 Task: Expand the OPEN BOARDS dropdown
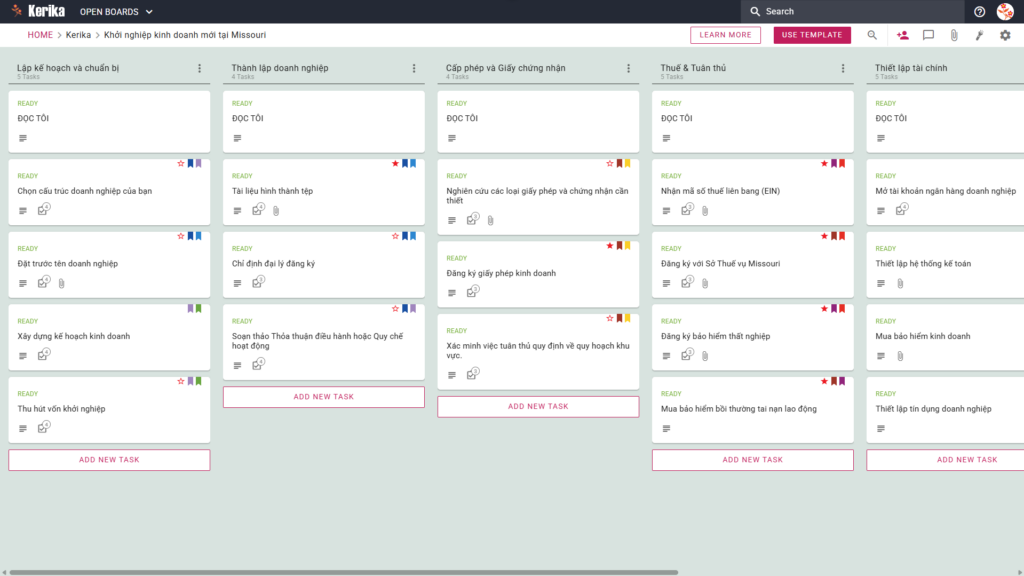116,12
